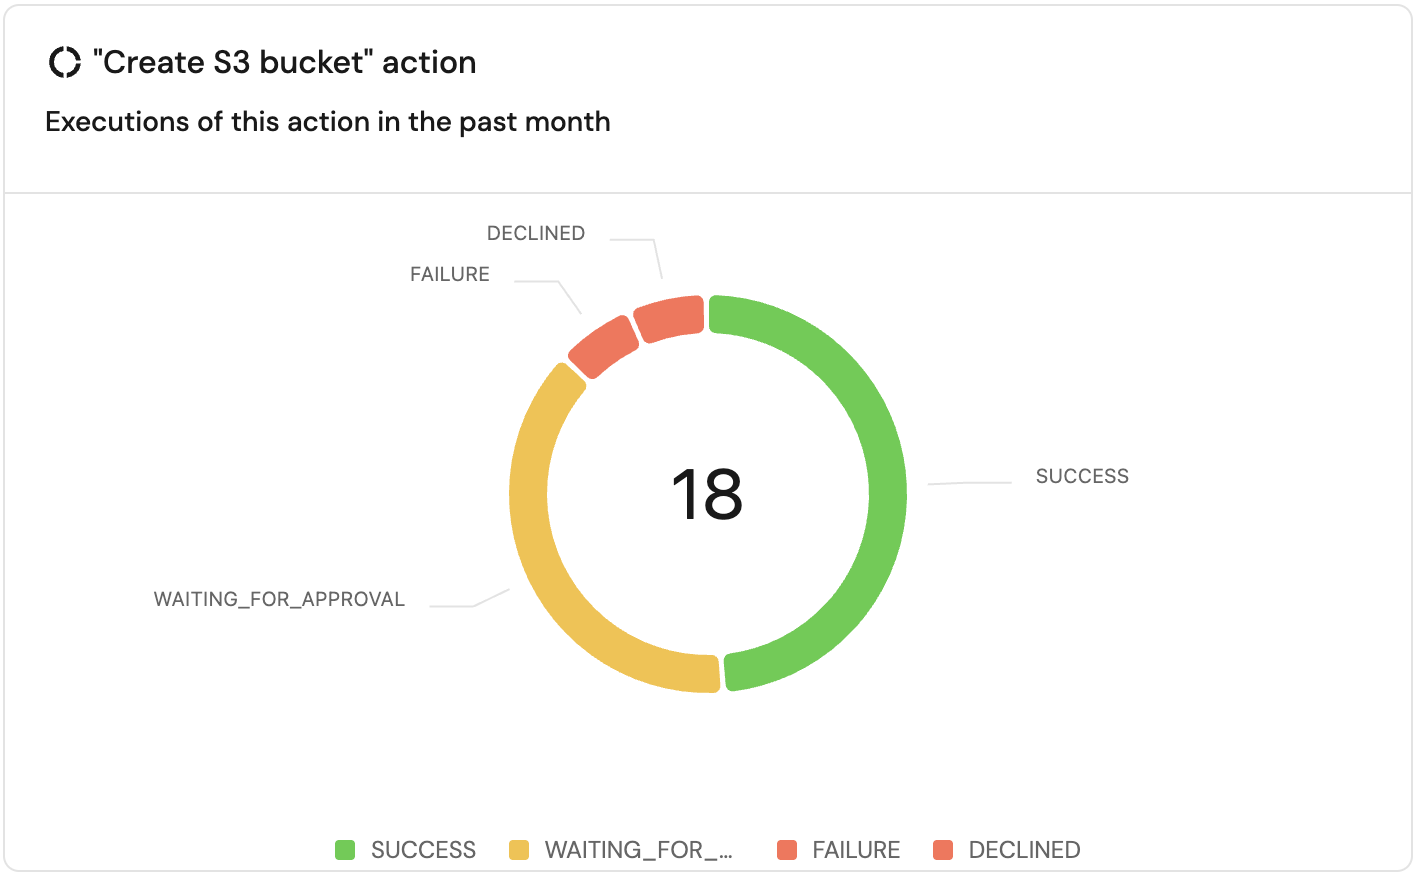Click the red FAILURE legend swatch
The image size is (1418, 878).
pyautogui.click(x=787, y=850)
